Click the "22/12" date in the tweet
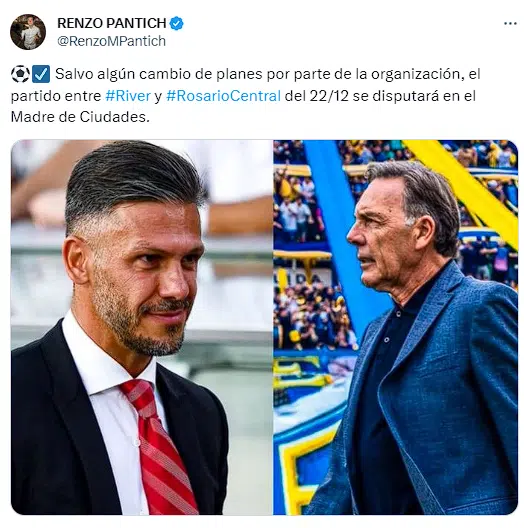The image size is (524, 528). pyautogui.click(x=329, y=96)
